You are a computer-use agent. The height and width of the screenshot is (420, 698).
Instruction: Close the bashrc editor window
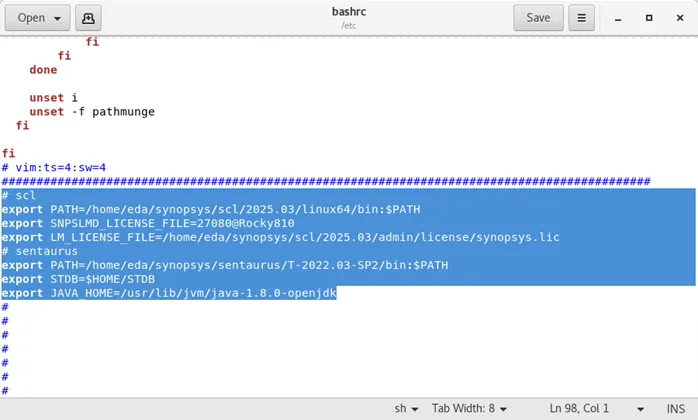[680, 18]
